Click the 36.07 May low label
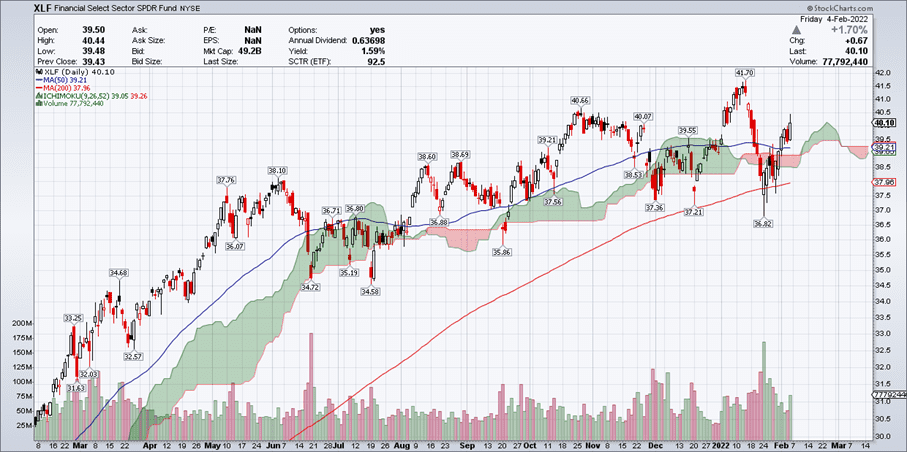Viewport: 907px width, 452px height. click(234, 245)
